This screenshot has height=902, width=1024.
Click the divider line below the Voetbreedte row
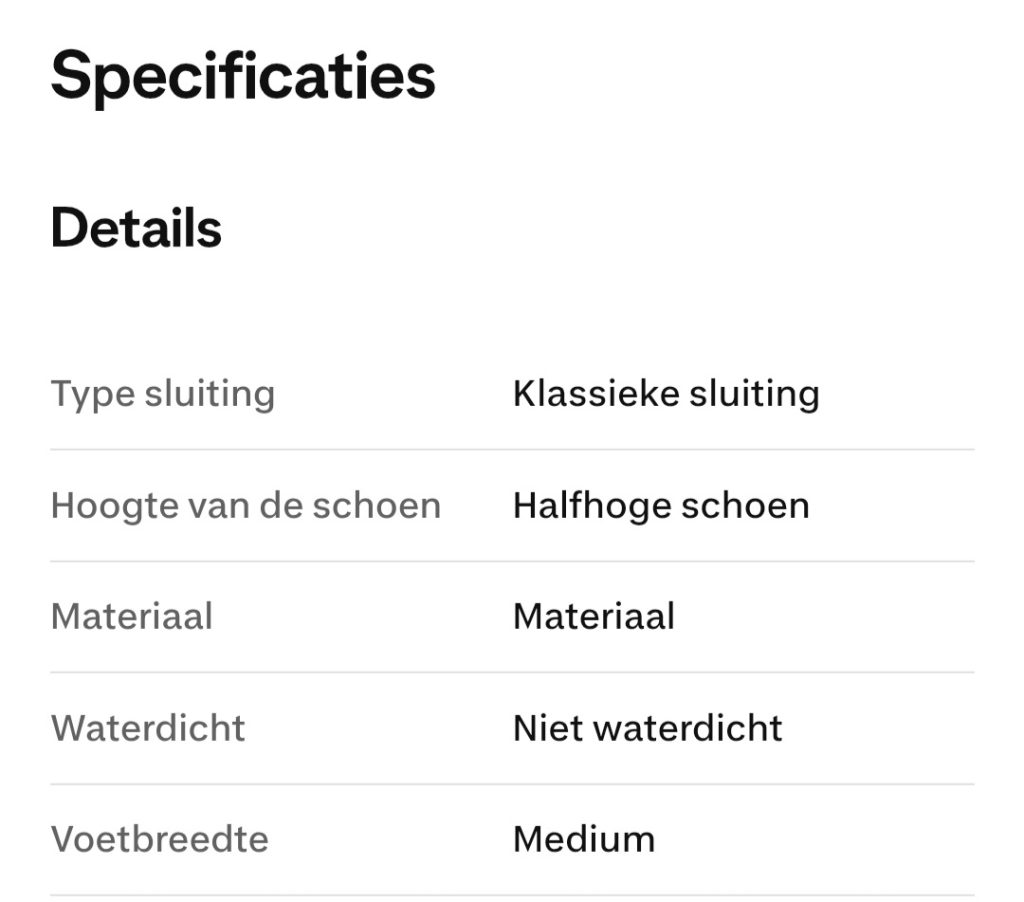pyautogui.click(x=512, y=895)
